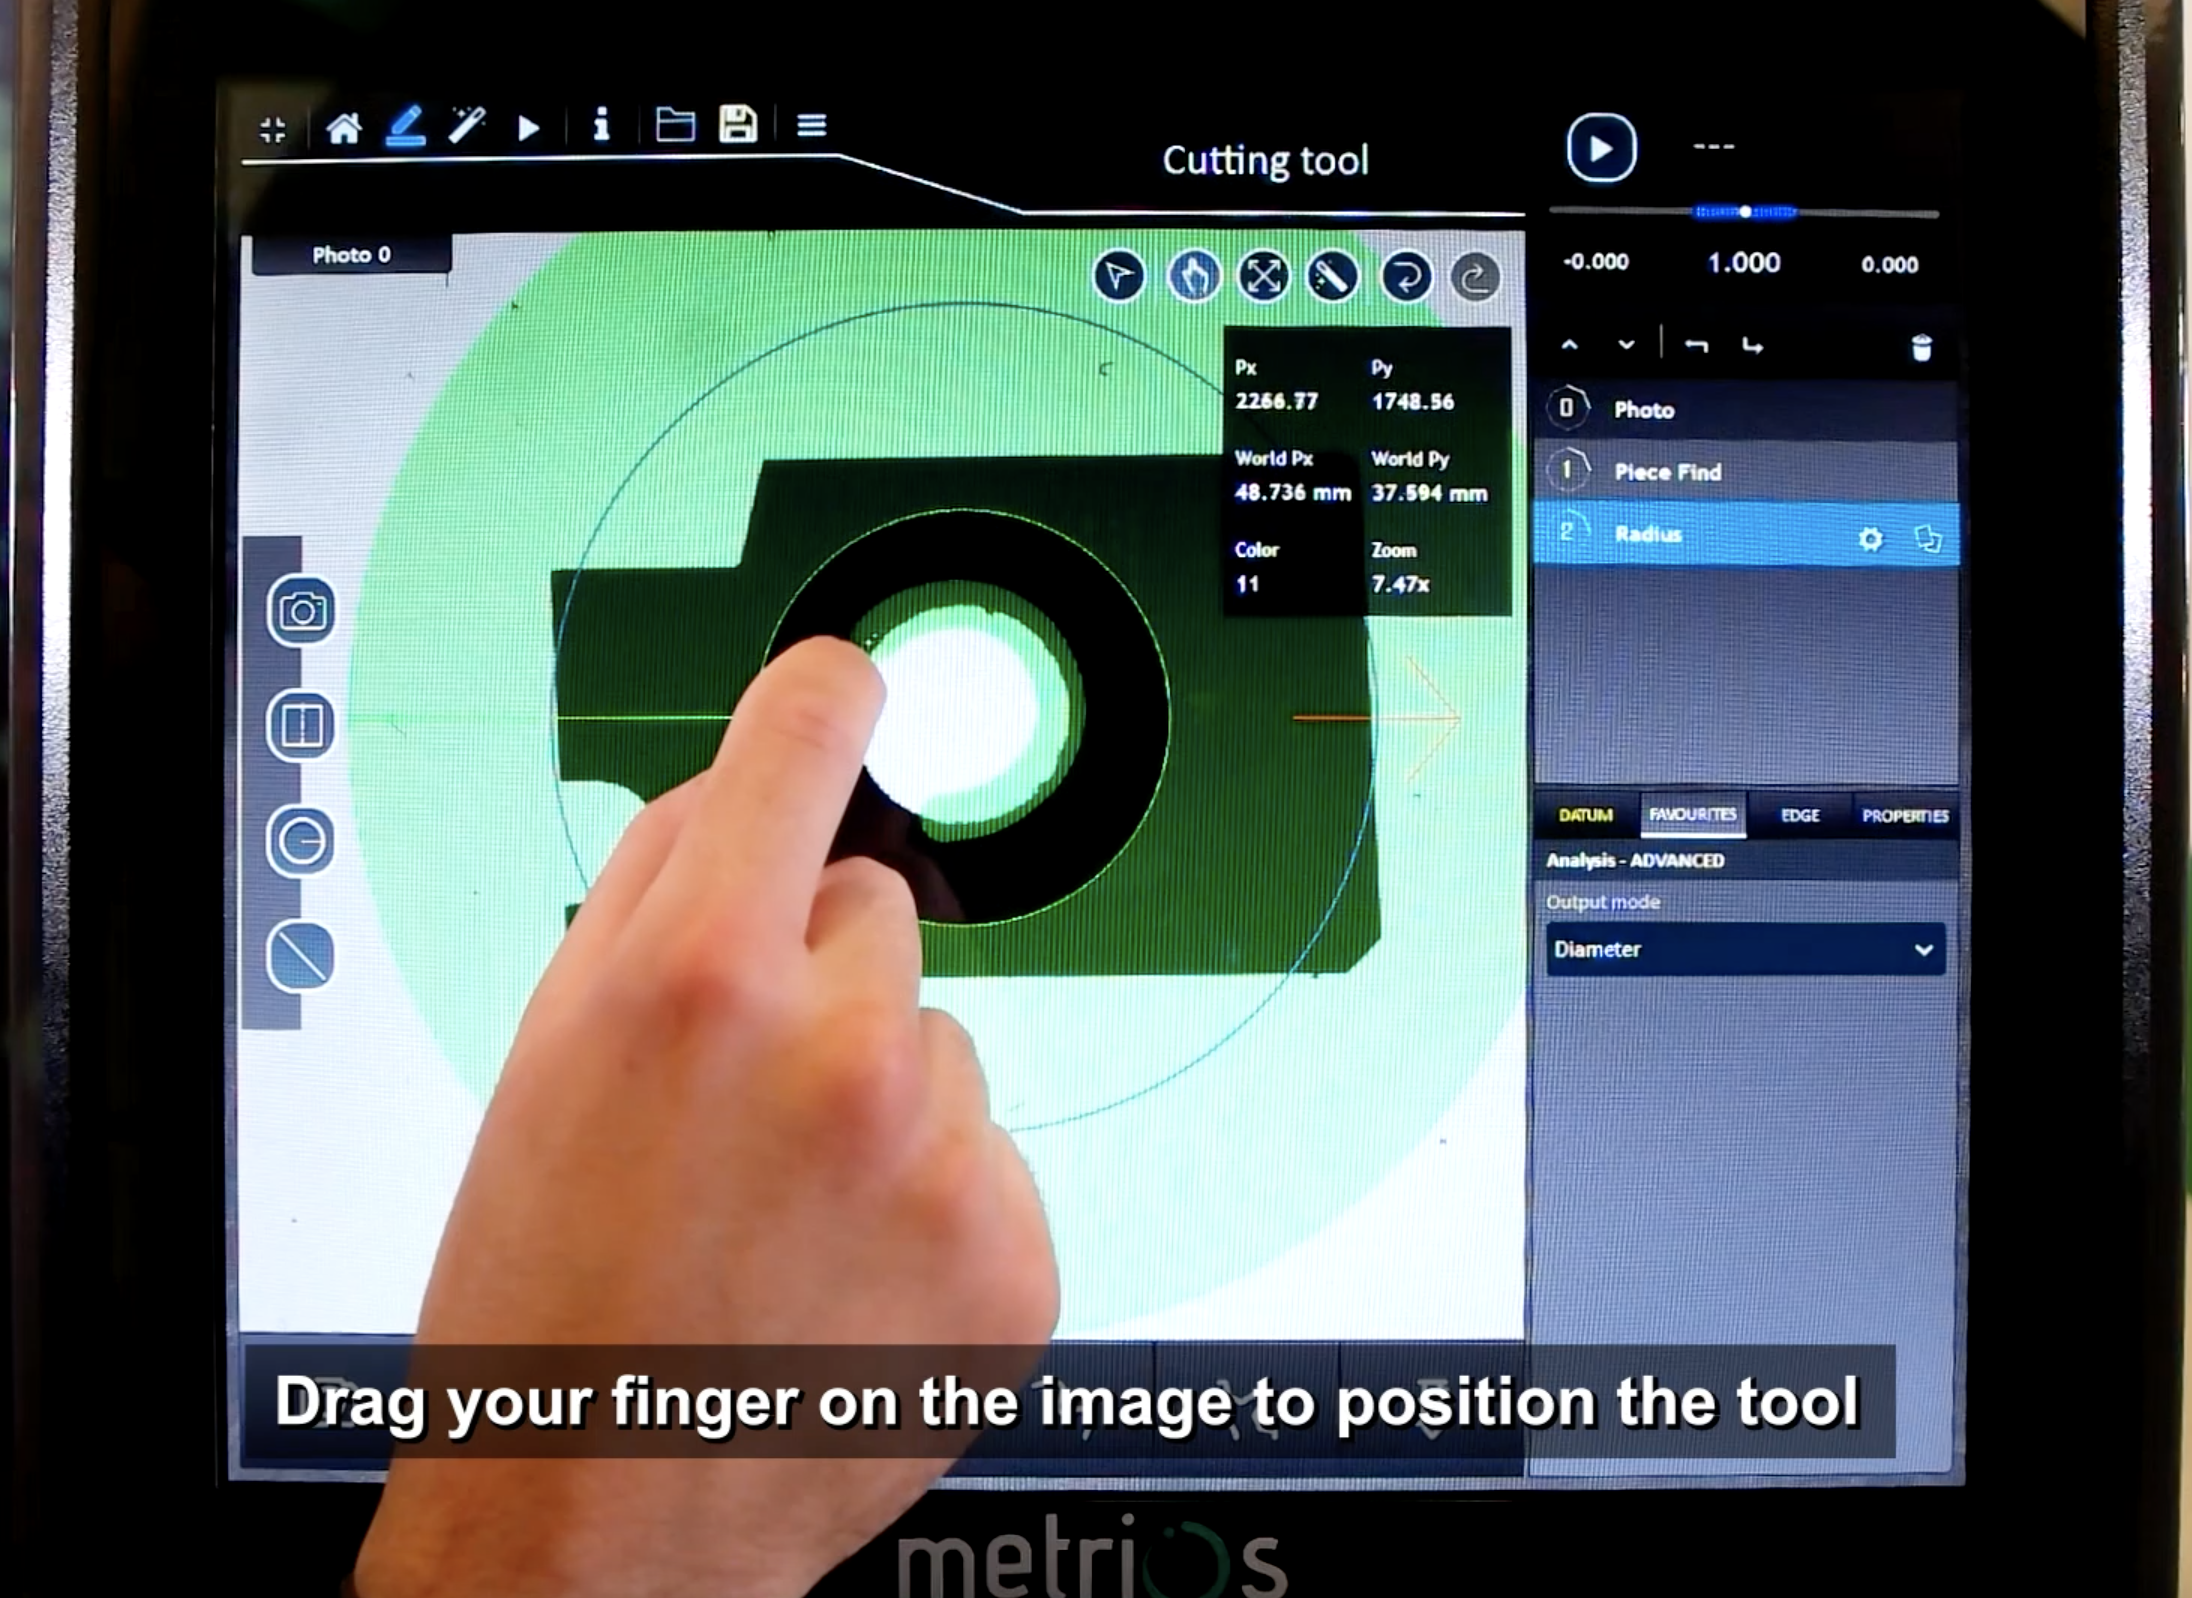Image resolution: width=2192 pixels, height=1598 pixels.
Task: Click the left value -0.000
Action: [x=1596, y=262]
